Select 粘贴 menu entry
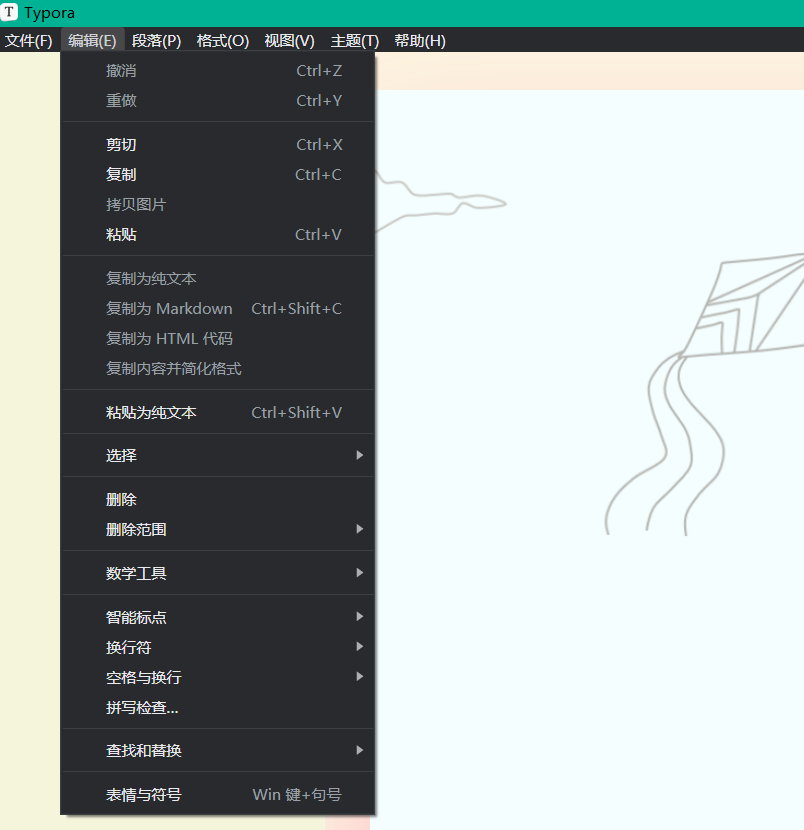 click(218, 234)
